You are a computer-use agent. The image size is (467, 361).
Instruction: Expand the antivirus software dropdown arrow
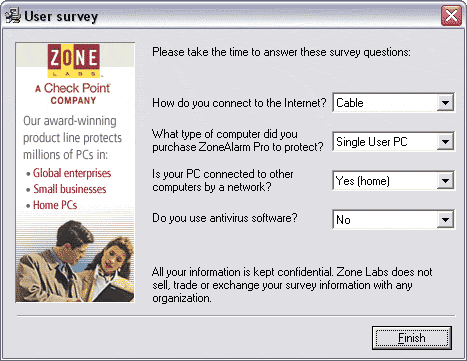pos(445,220)
